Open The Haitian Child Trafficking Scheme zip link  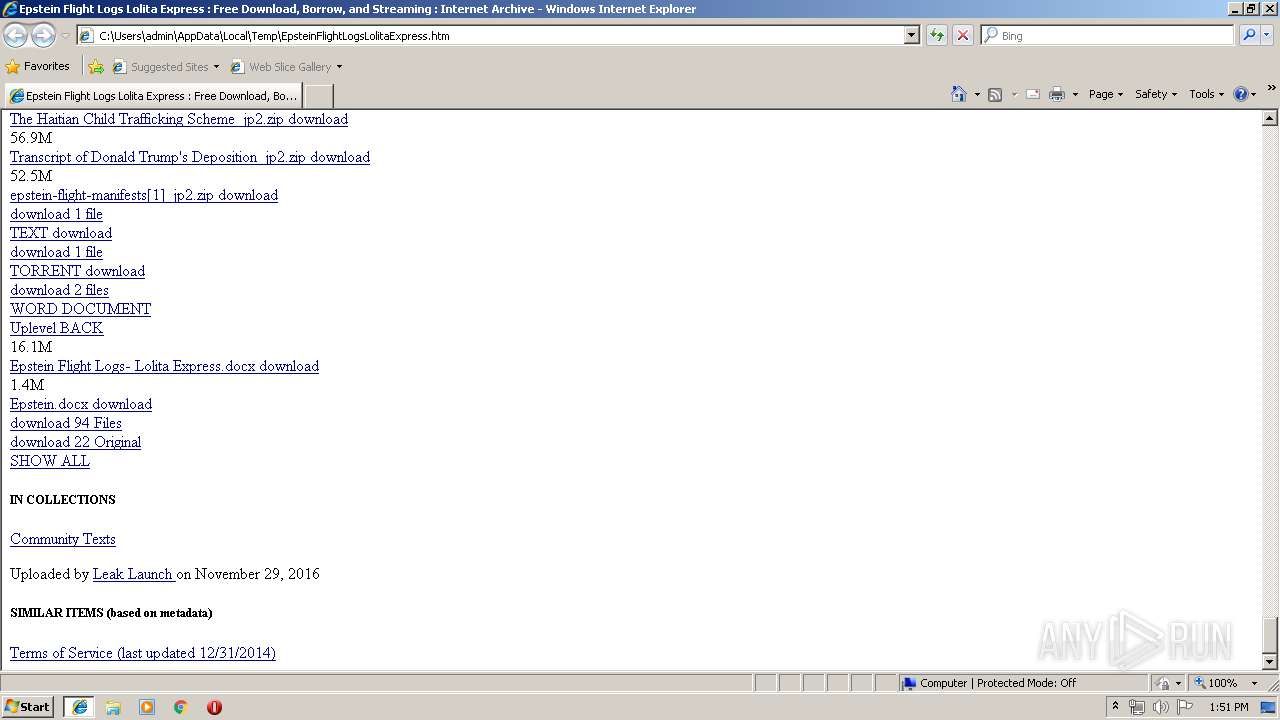[x=179, y=119]
